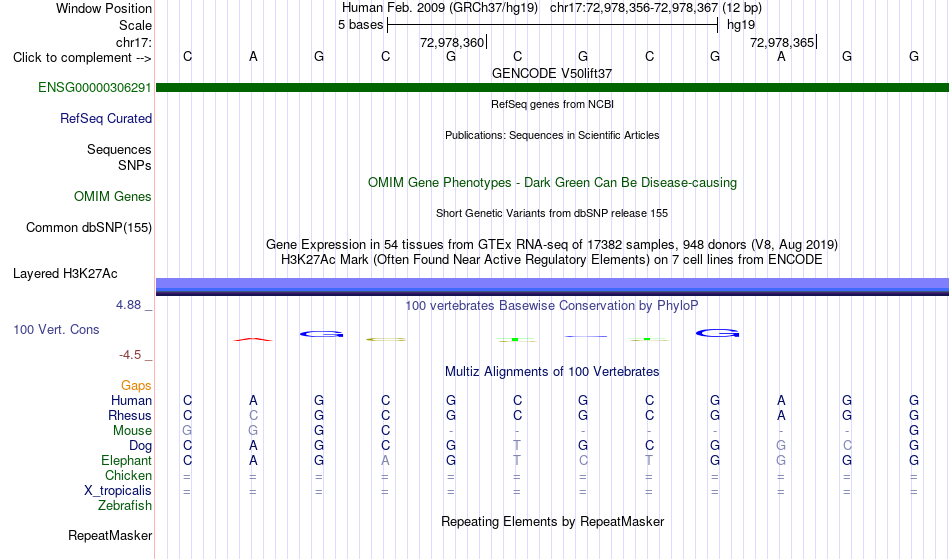
Task: Click the last blue G conservation logo
Action: (x=717, y=333)
